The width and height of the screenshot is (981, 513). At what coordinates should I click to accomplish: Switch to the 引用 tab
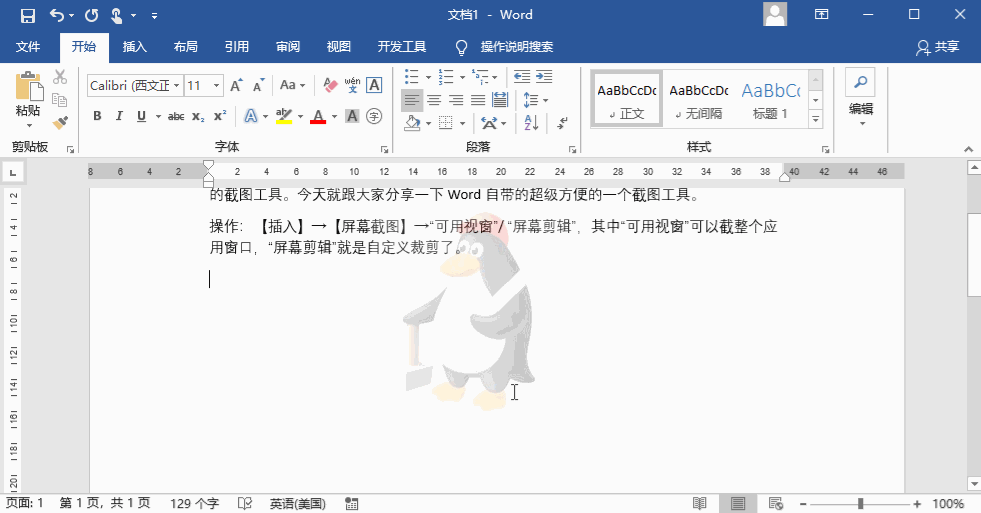[237, 47]
